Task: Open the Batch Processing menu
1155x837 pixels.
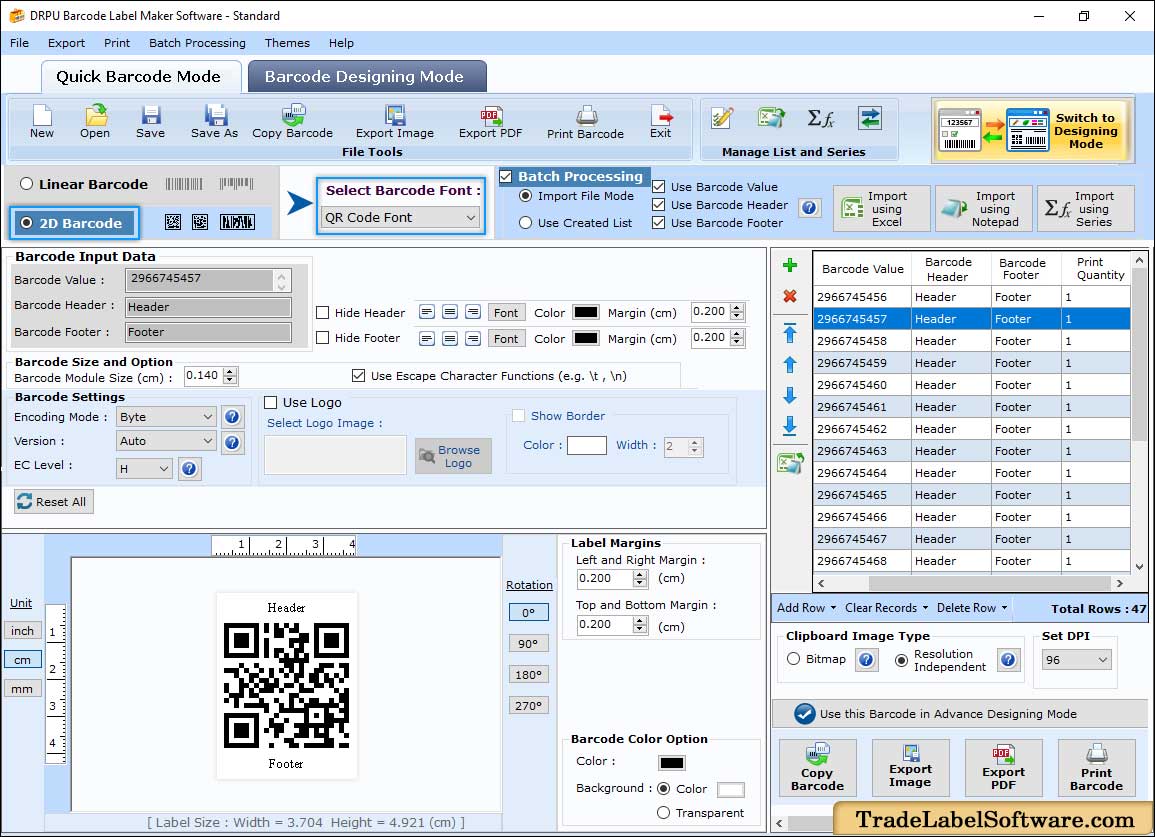Action: point(197,43)
